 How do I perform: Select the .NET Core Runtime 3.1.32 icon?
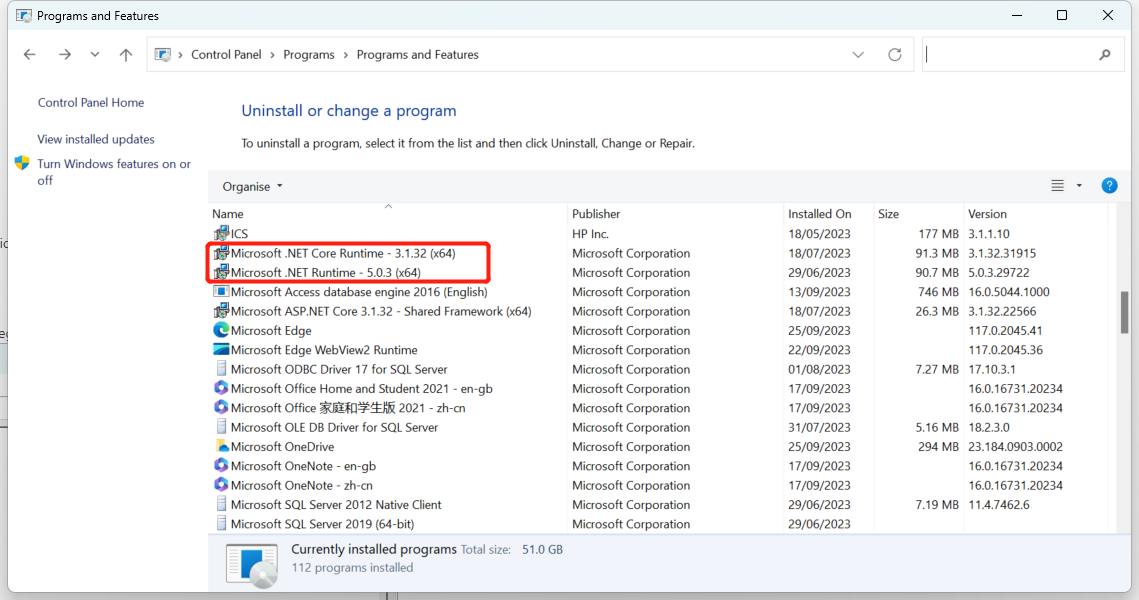(222, 253)
